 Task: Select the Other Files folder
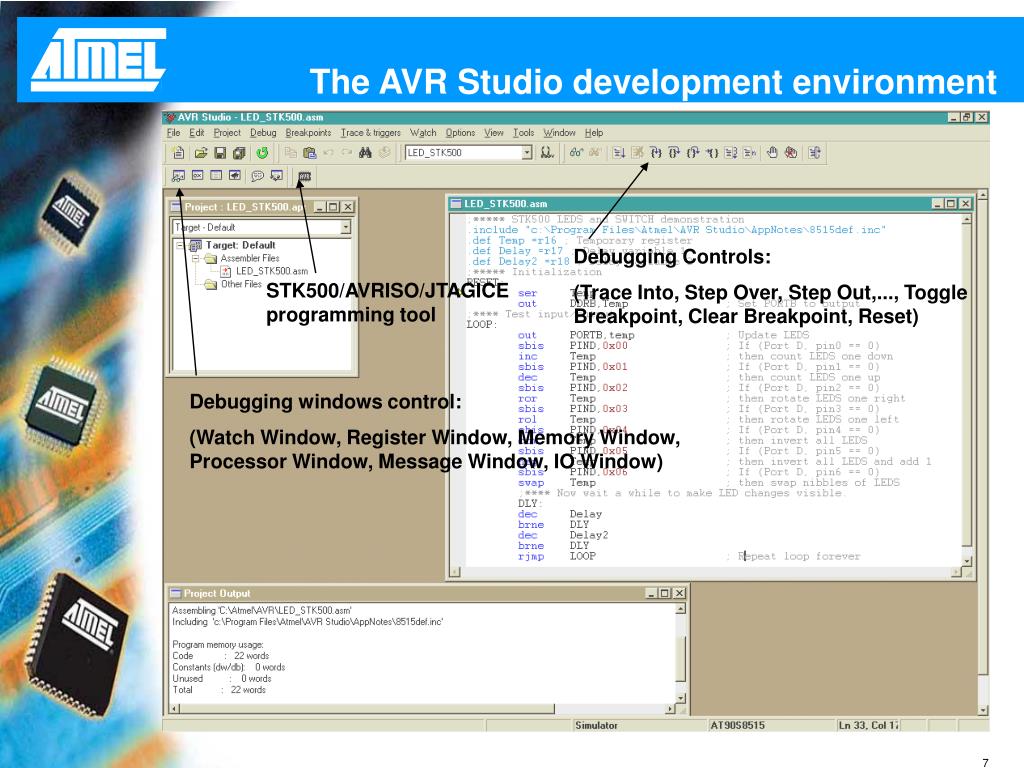241,284
